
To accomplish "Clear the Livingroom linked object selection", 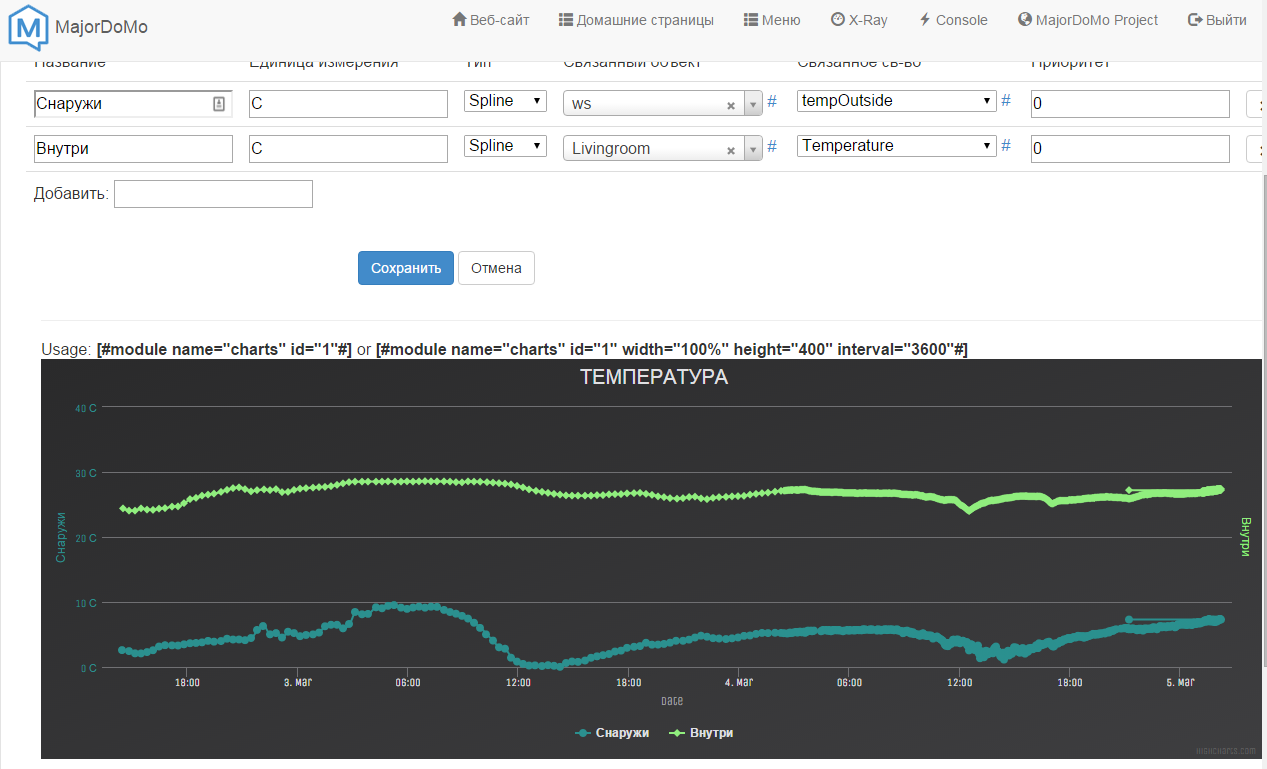I will (730, 150).
